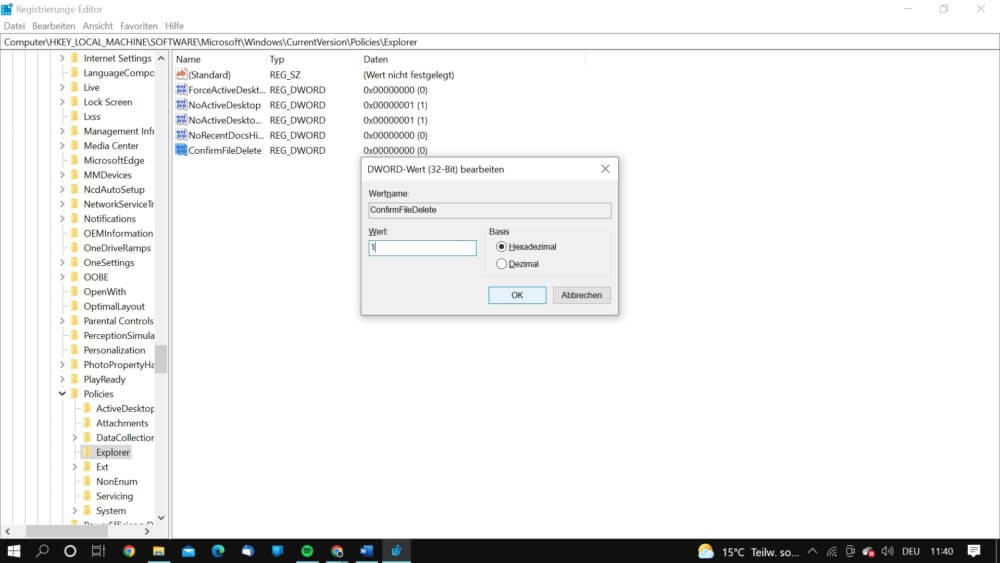Select the ActiveDesktop key
Viewport: 1000px width, 563px height.
(125, 409)
